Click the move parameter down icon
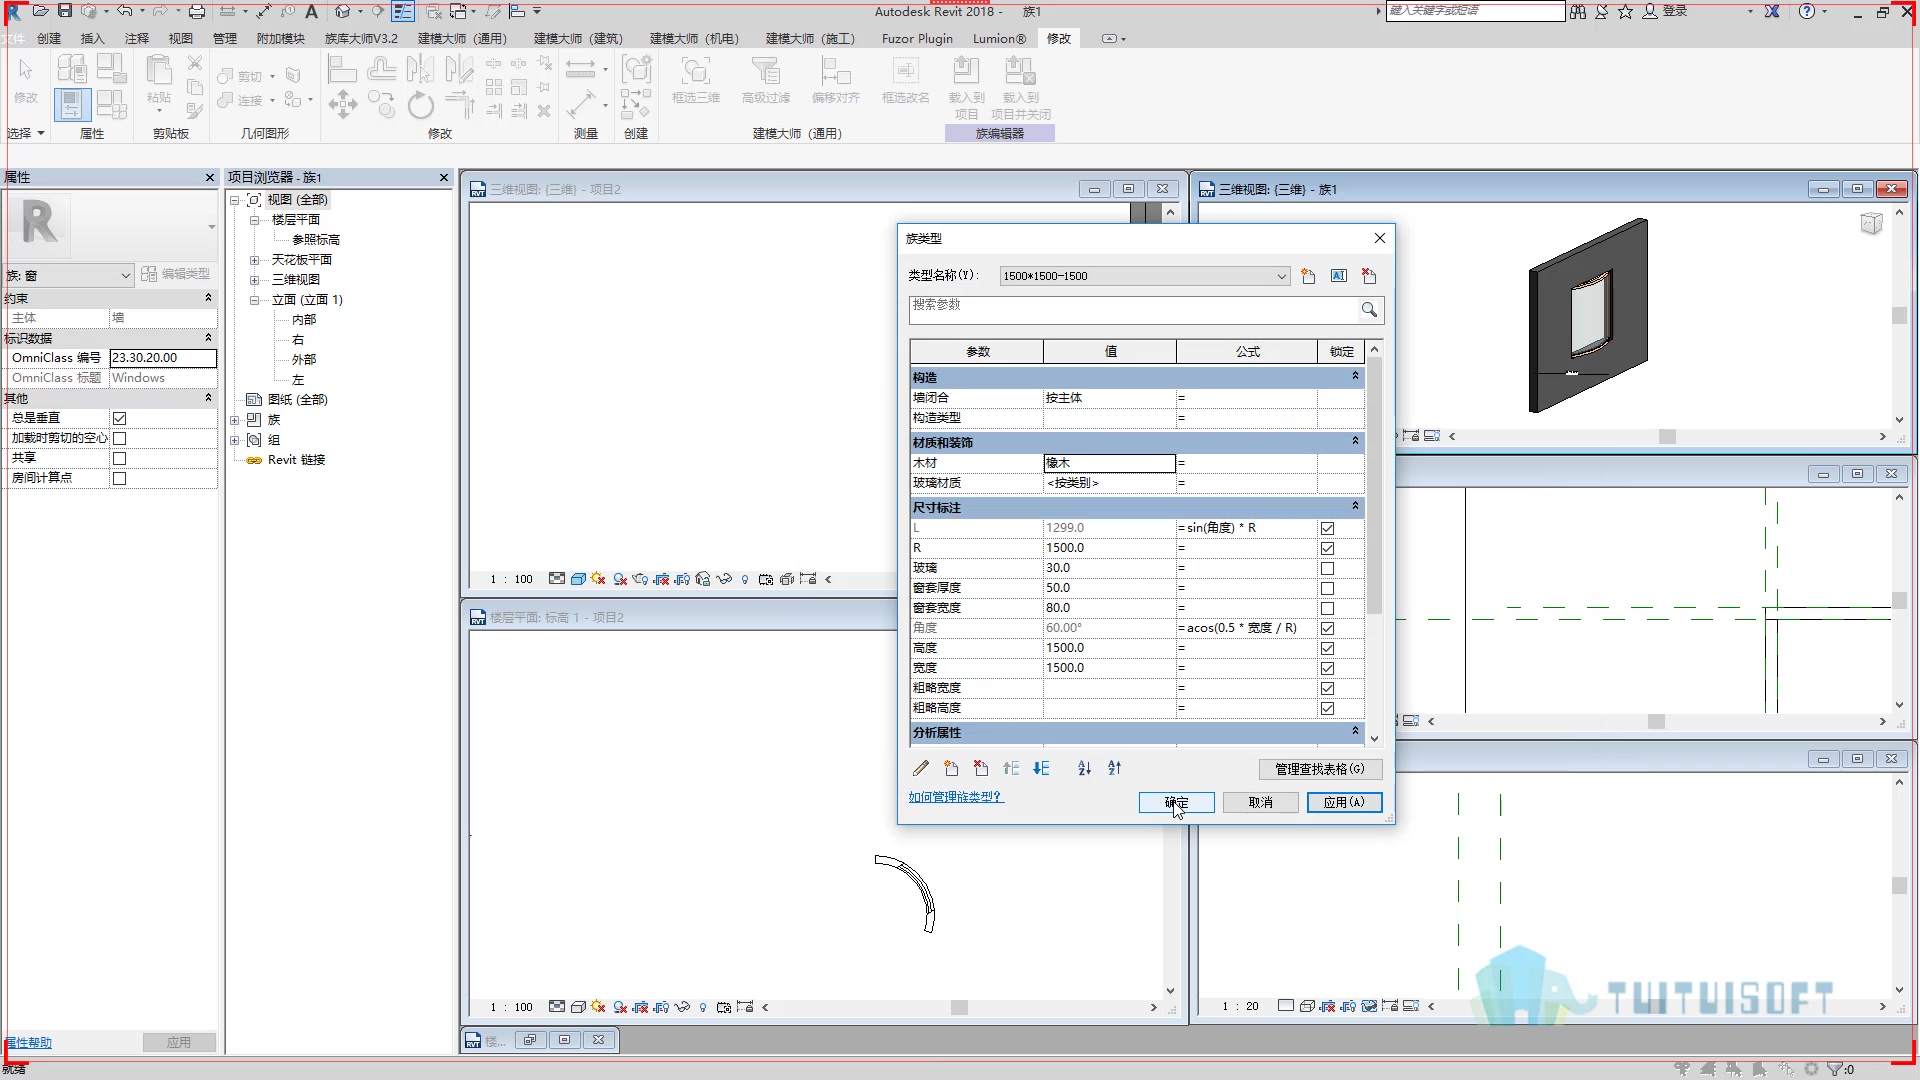Image resolution: width=1920 pixels, height=1080 pixels. (x=1041, y=768)
